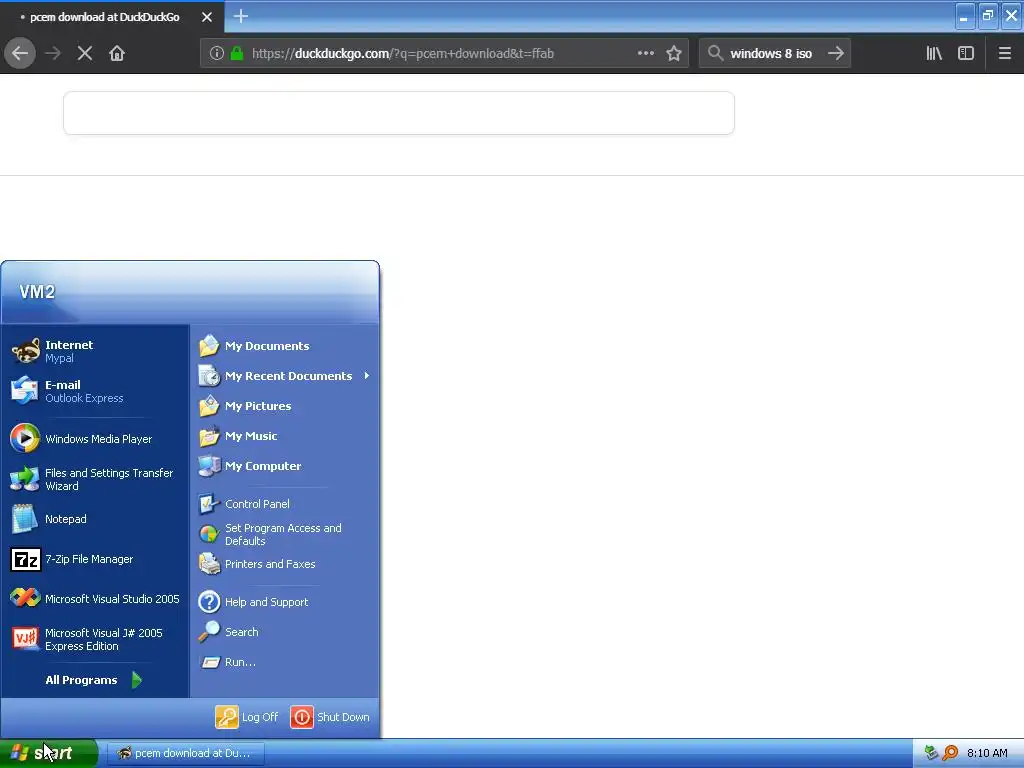Select the pcem download at DuckDuckGo tab
Image resolution: width=1024 pixels, height=768 pixels.
click(112, 17)
